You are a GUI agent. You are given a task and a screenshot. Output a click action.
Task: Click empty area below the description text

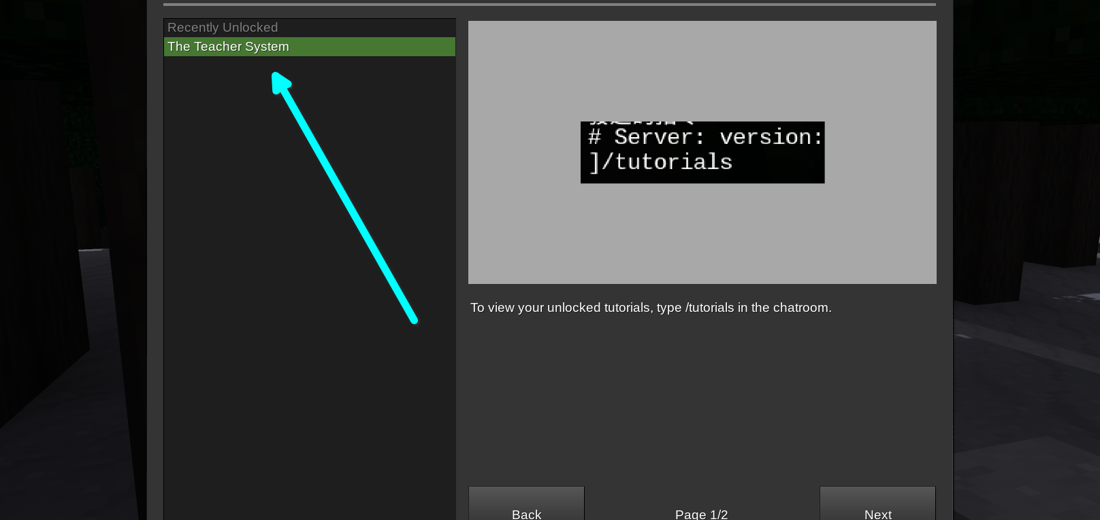click(700, 400)
